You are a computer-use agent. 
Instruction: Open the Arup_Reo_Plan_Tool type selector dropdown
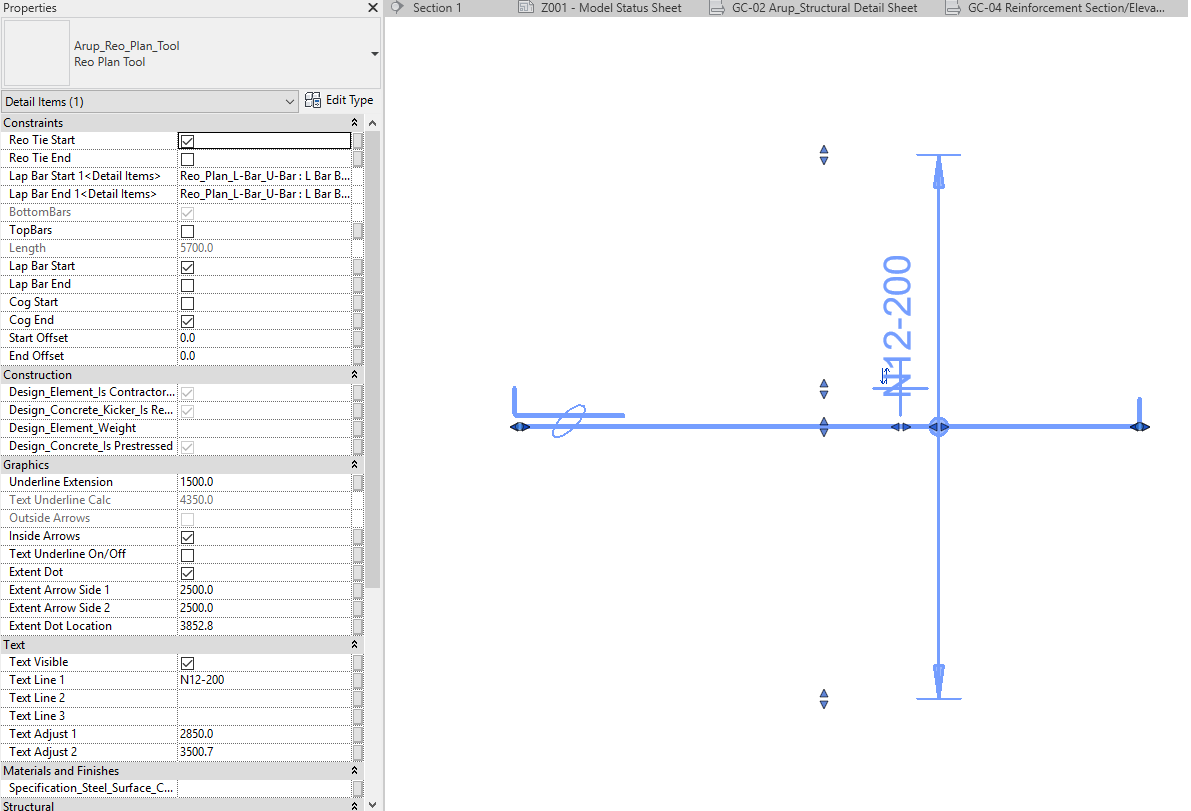(x=374, y=54)
